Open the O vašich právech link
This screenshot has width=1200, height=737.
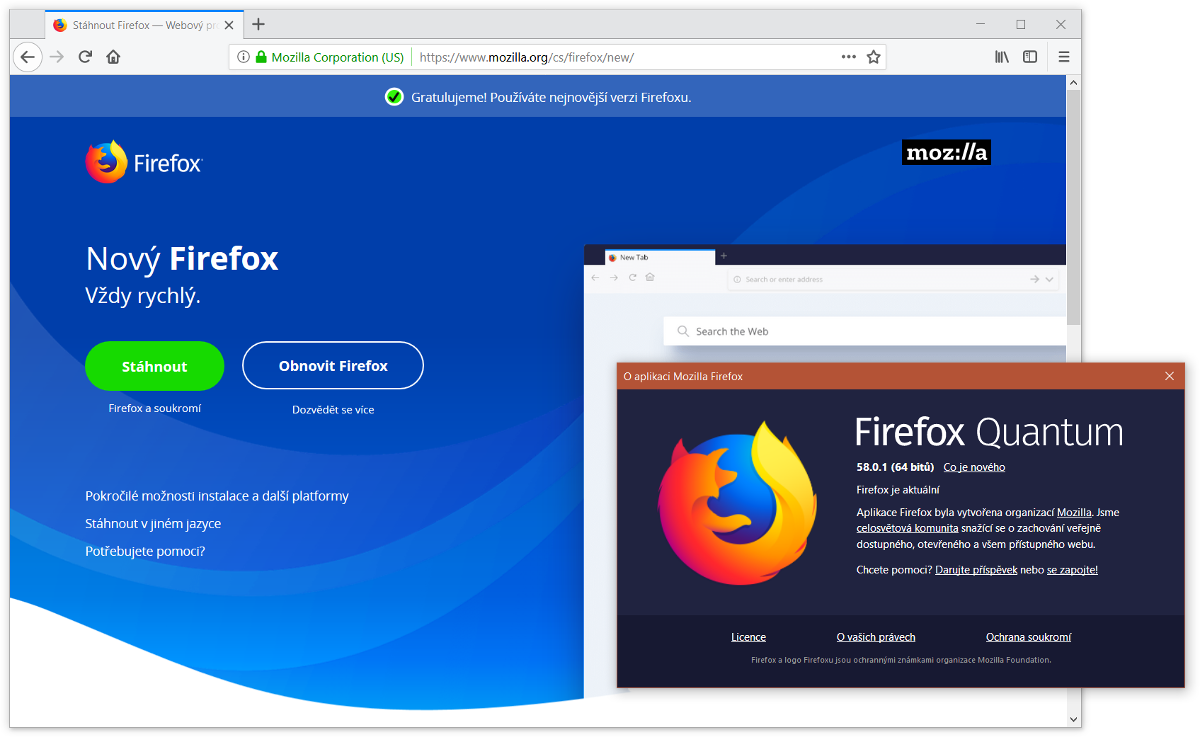[876, 637]
